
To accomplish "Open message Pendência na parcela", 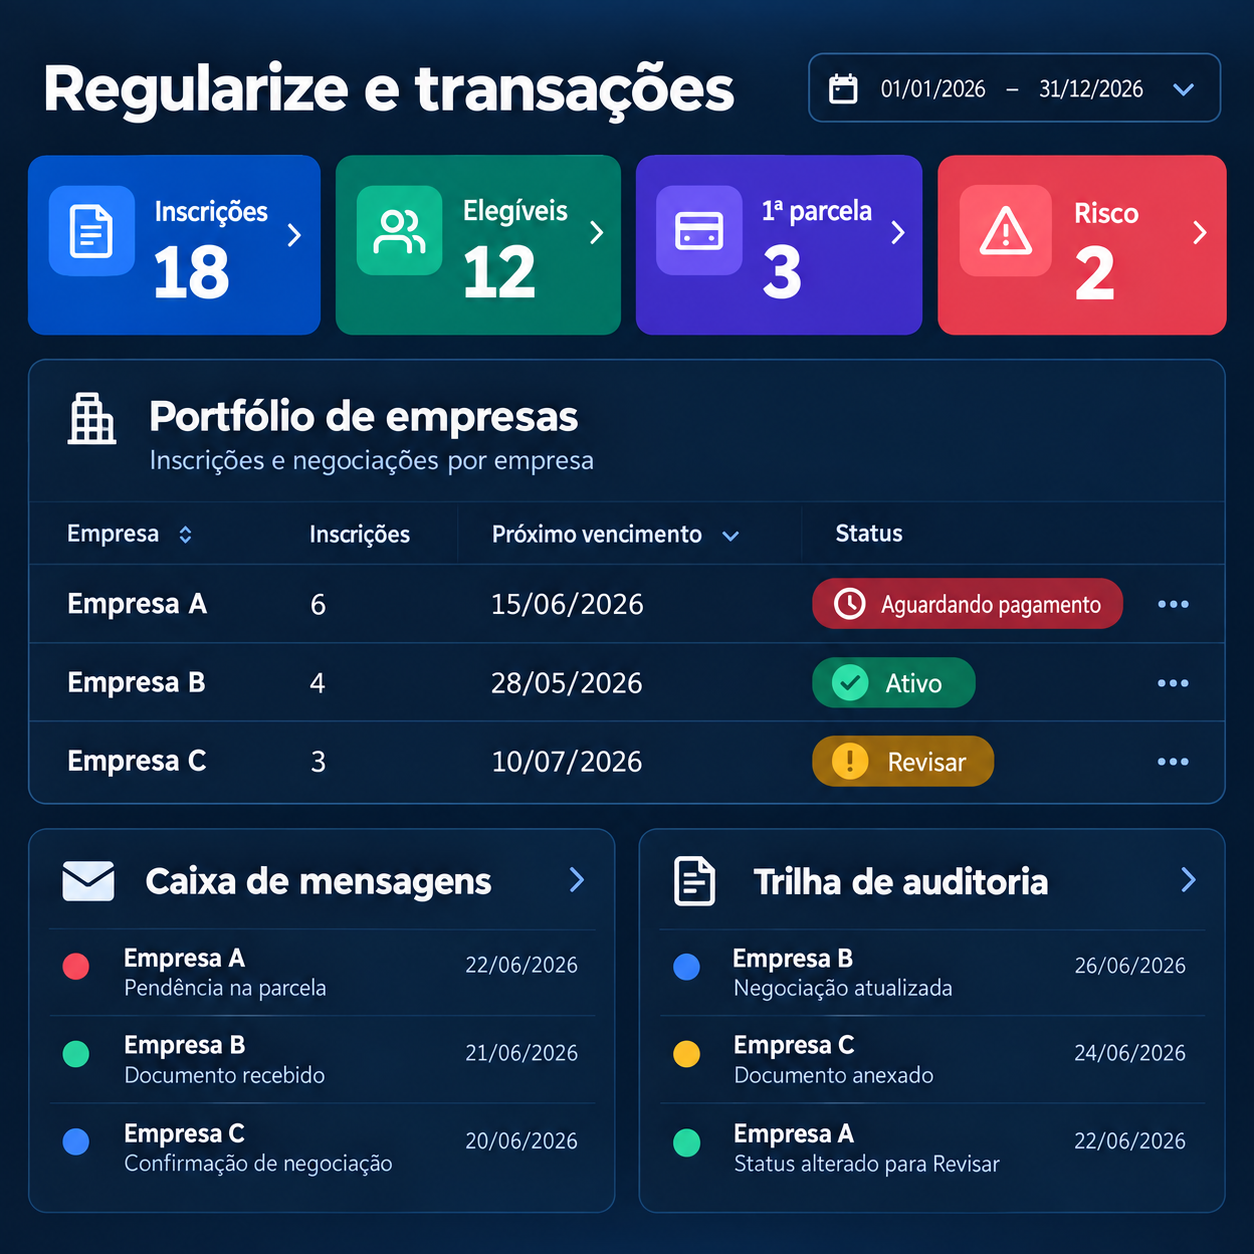I will (322, 973).
